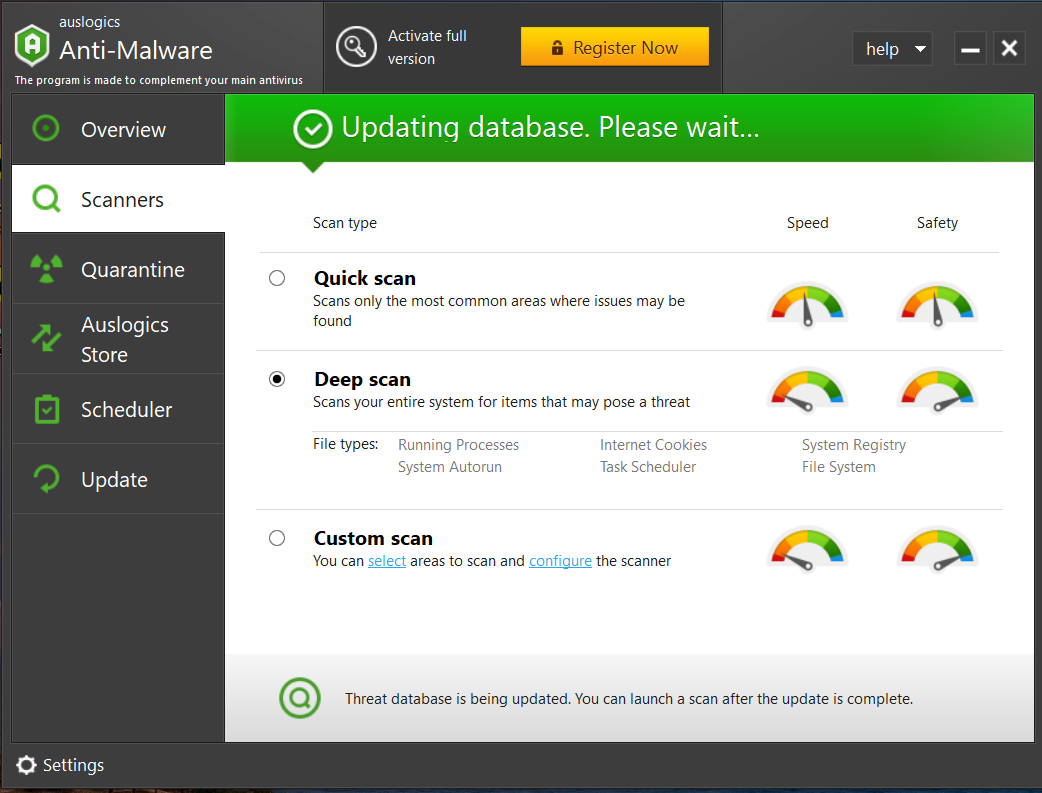This screenshot has height=793, width=1042.
Task: Click 'Updating database. Please wait...' banner text
Action: point(550,128)
